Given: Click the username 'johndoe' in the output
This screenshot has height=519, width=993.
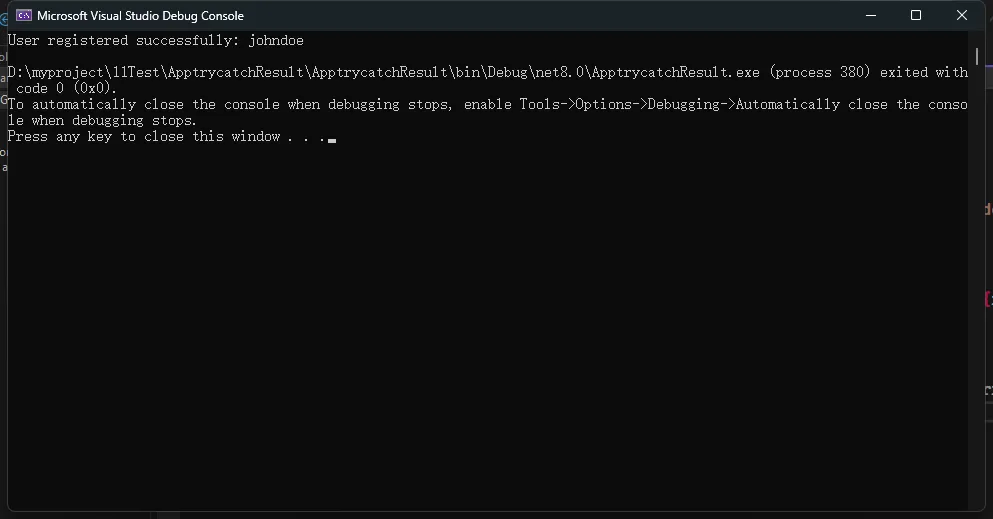Looking at the screenshot, I should 276,41.
